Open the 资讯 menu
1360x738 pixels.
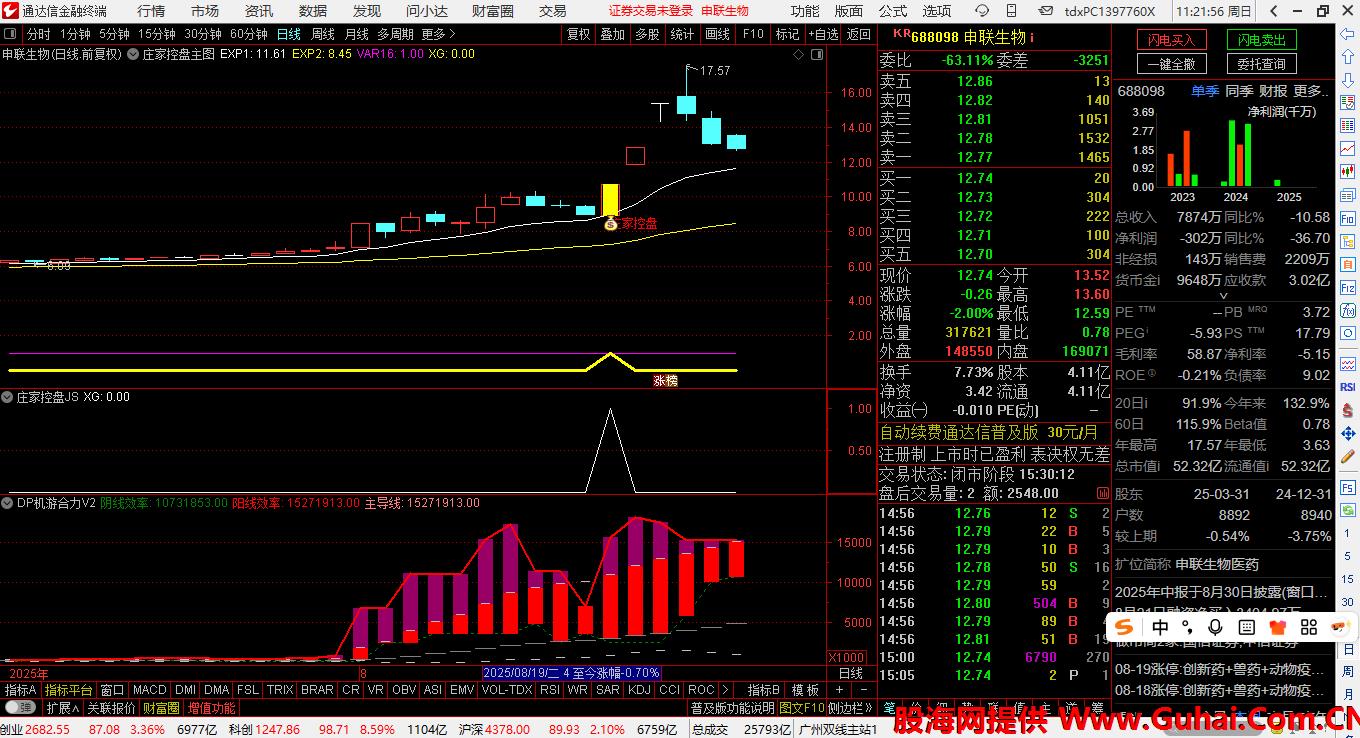coord(259,11)
